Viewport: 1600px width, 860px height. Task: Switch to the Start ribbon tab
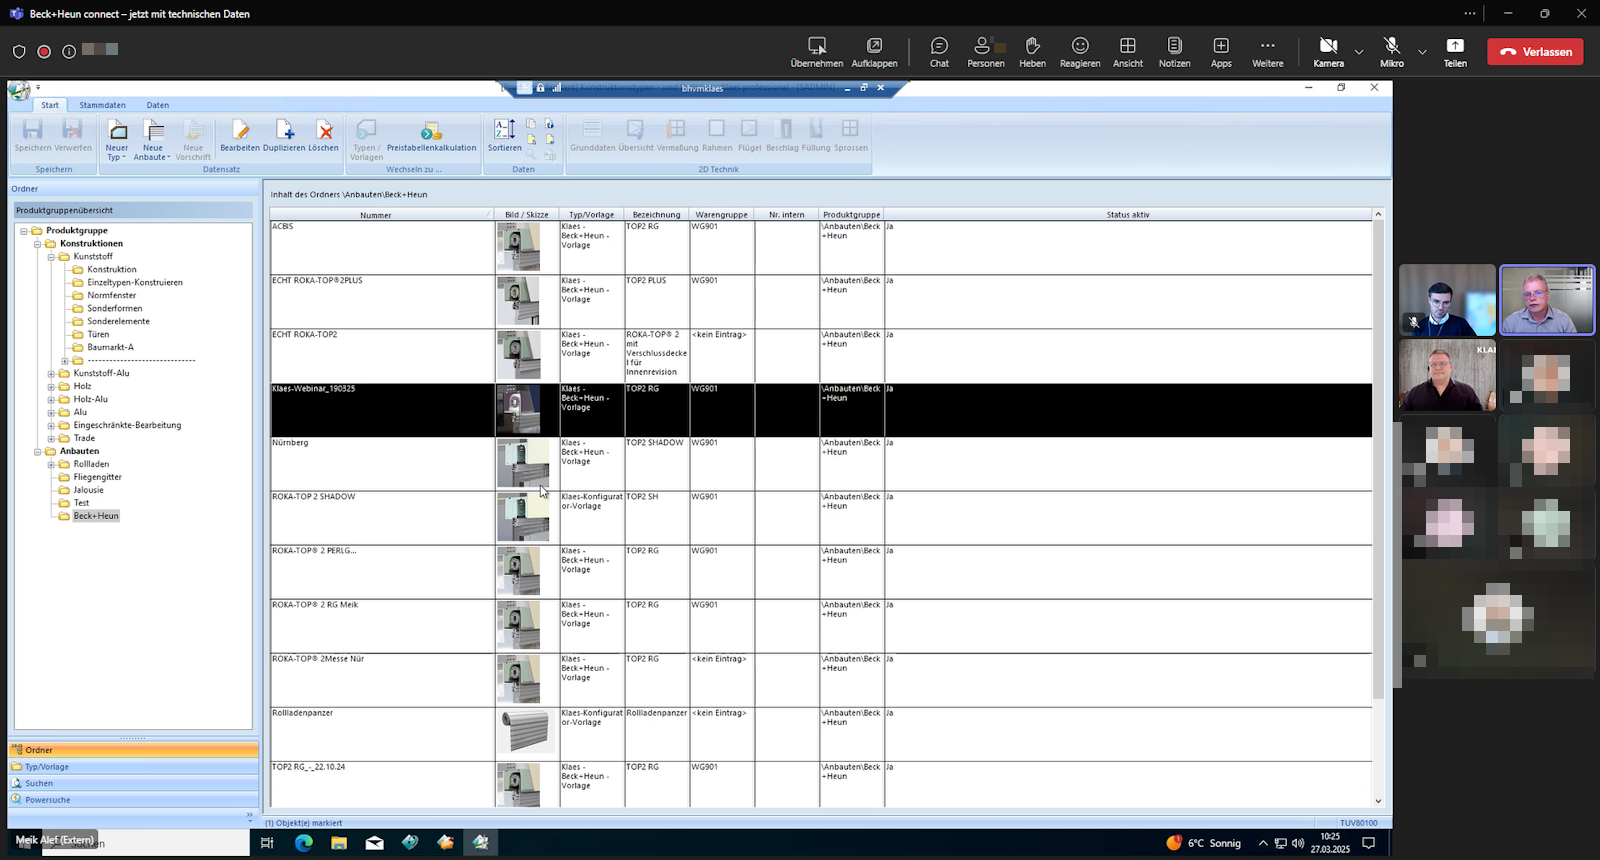(x=50, y=105)
